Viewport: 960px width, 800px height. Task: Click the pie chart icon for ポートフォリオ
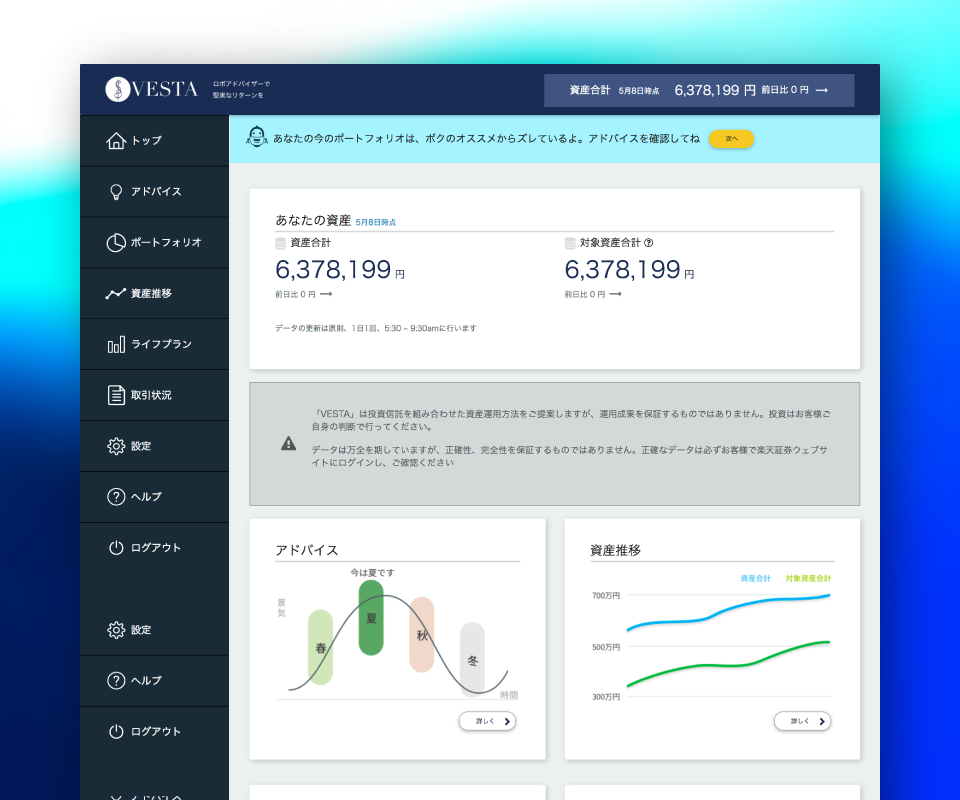(x=116, y=243)
